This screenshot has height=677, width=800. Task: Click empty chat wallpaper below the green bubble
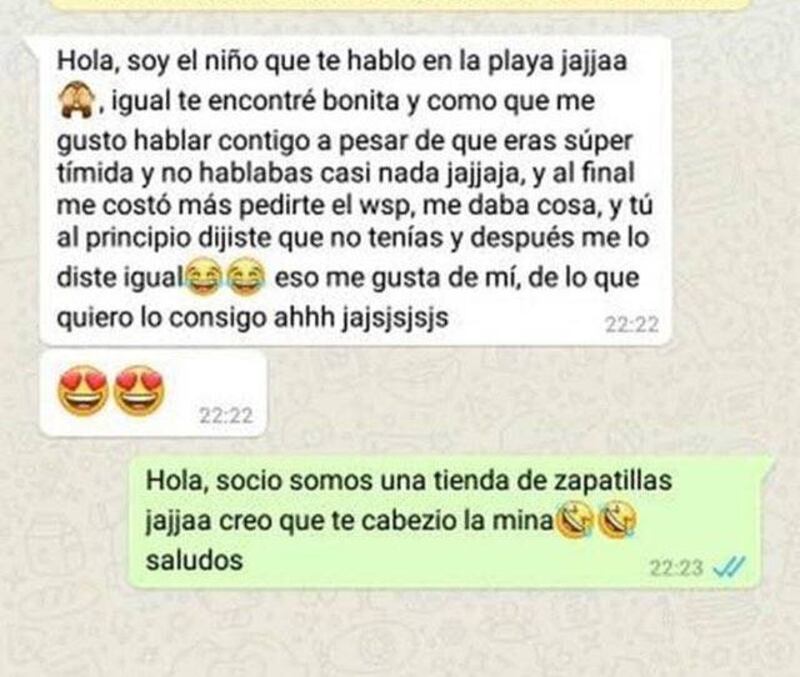398,635
